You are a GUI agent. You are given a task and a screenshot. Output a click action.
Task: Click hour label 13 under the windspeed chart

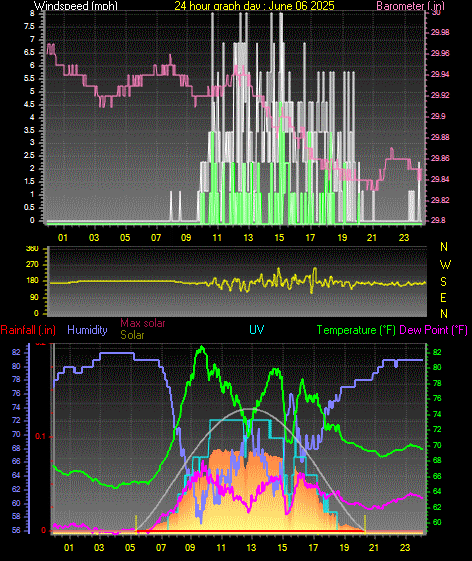[x=248, y=238]
